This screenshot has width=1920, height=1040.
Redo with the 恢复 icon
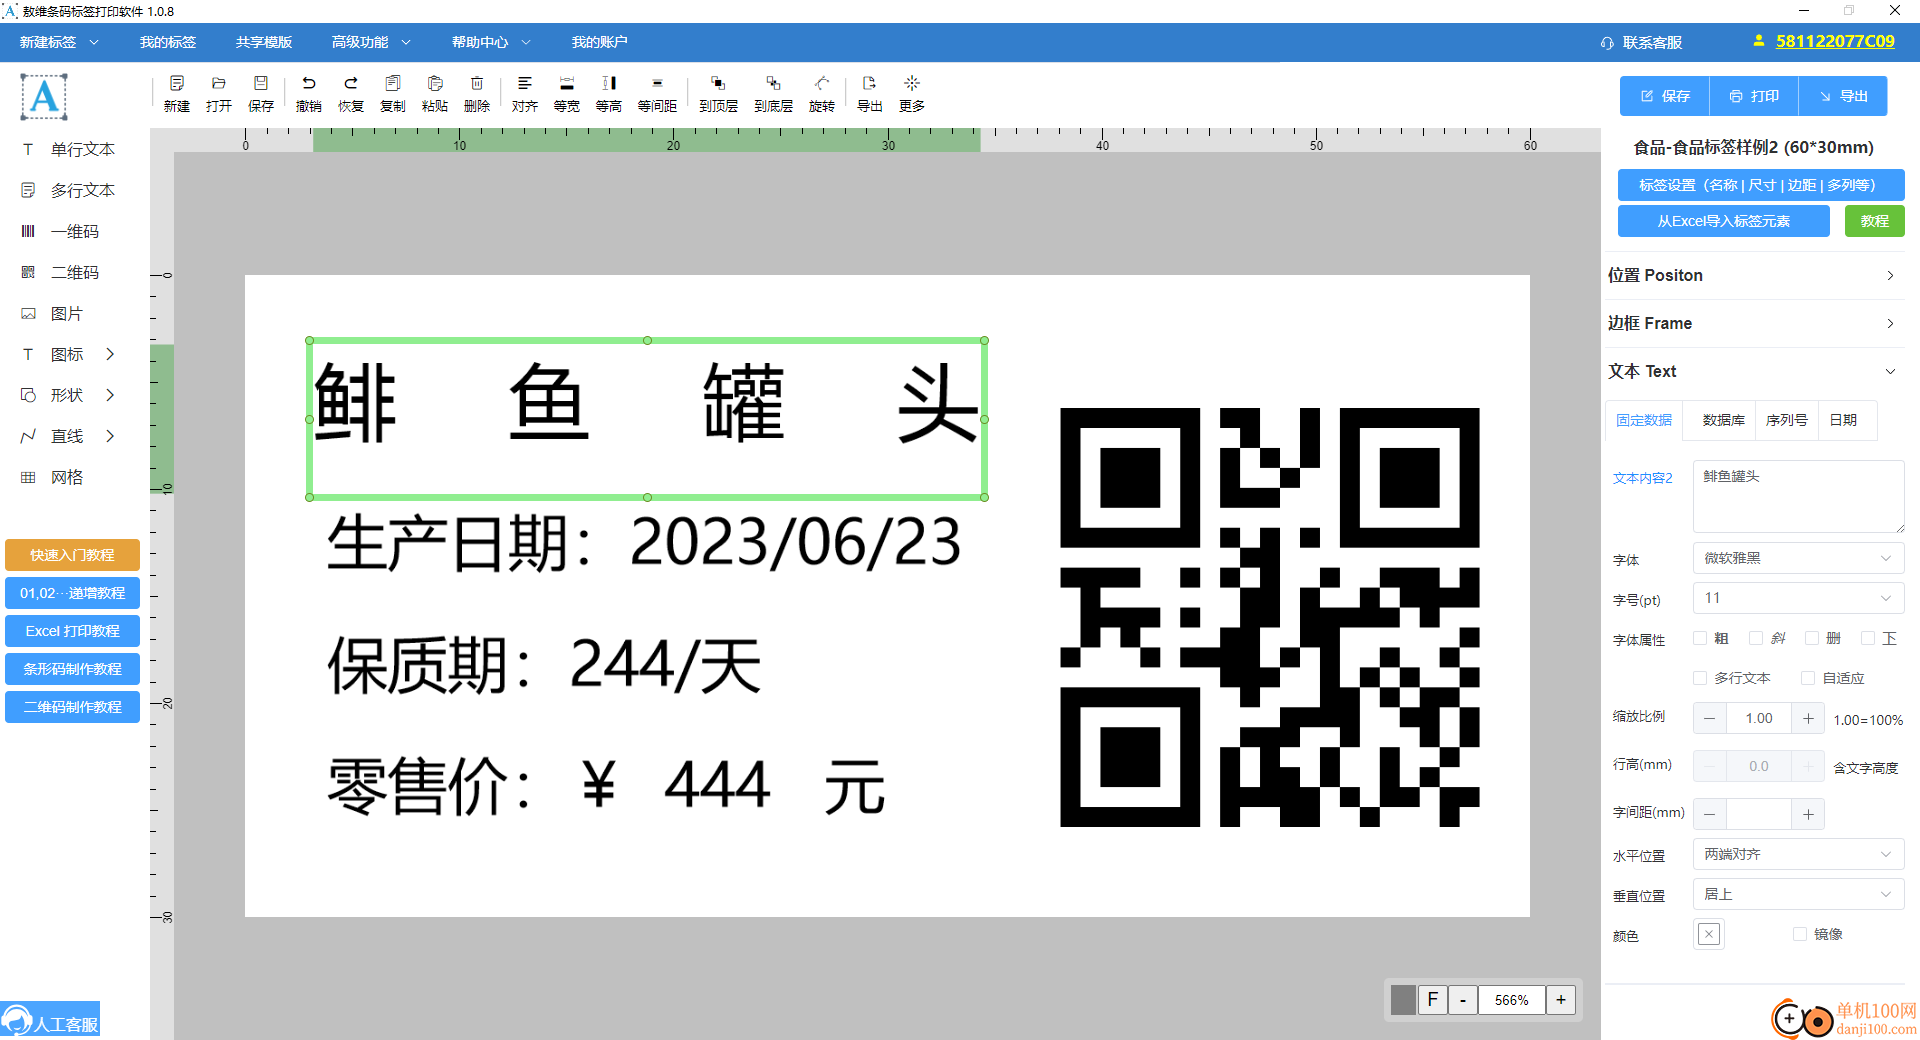(x=351, y=94)
